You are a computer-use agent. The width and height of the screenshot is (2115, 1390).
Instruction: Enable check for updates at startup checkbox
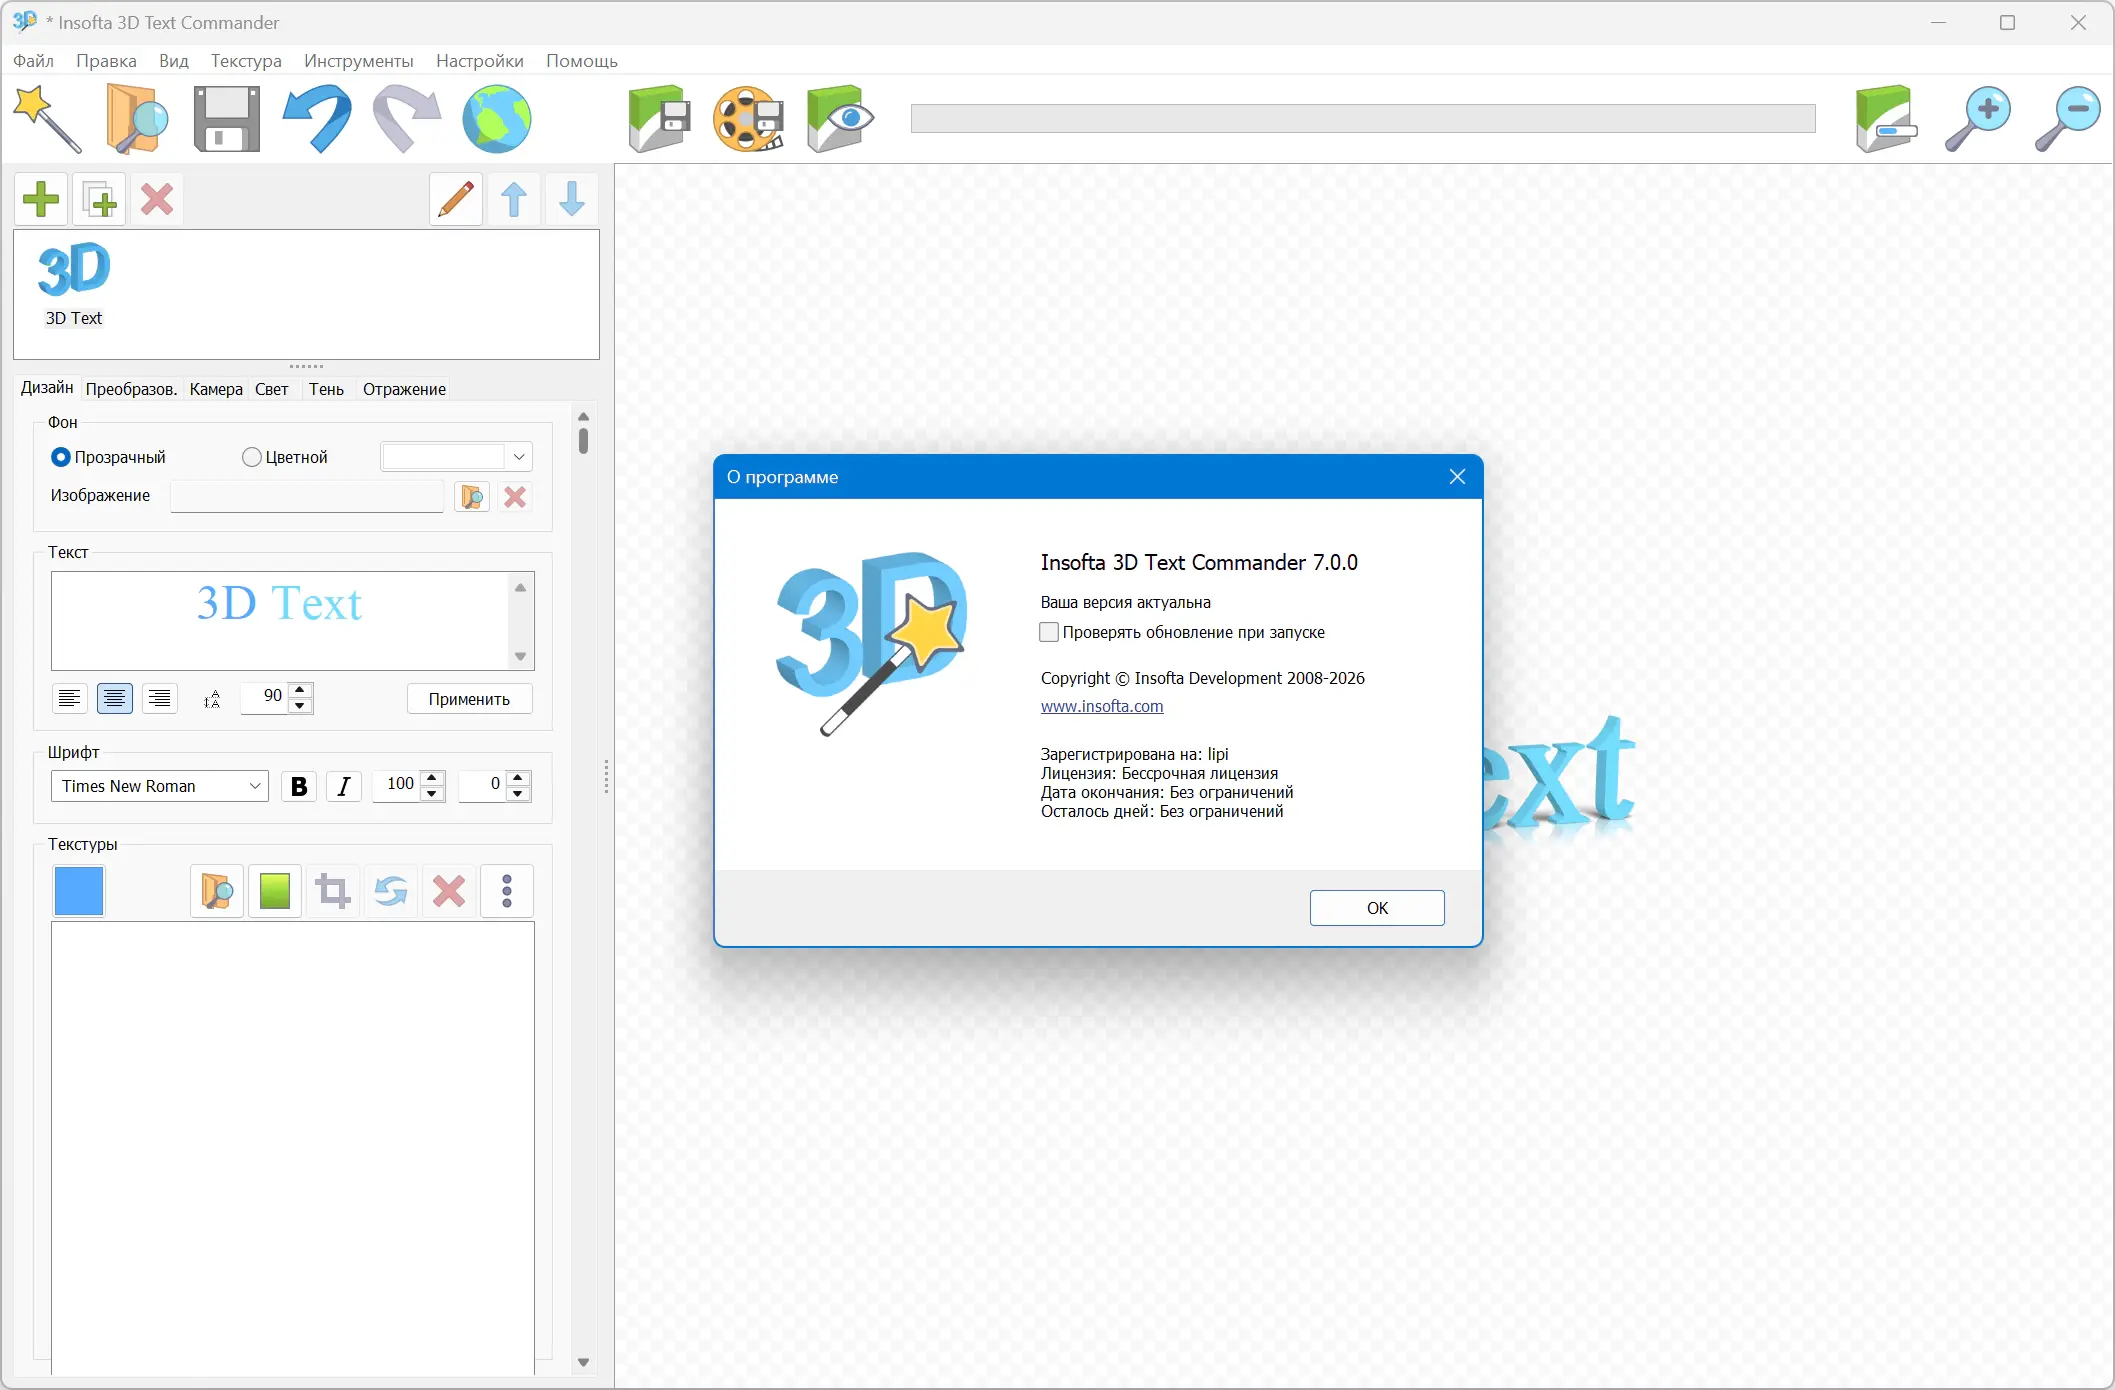click(x=1049, y=632)
